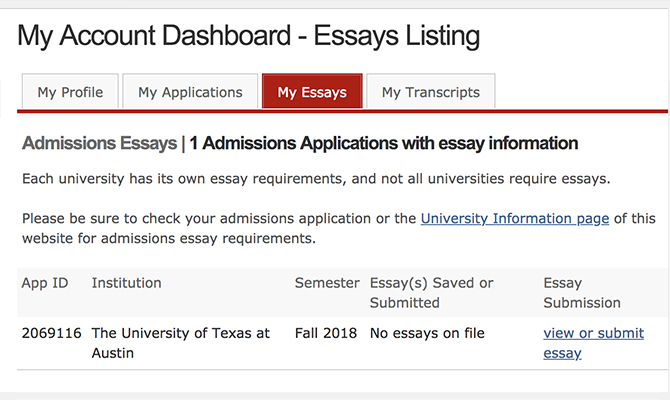Select the active My Essays tab
The height and width of the screenshot is (400, 670).
pyautogui.click(x=312, y=92)
